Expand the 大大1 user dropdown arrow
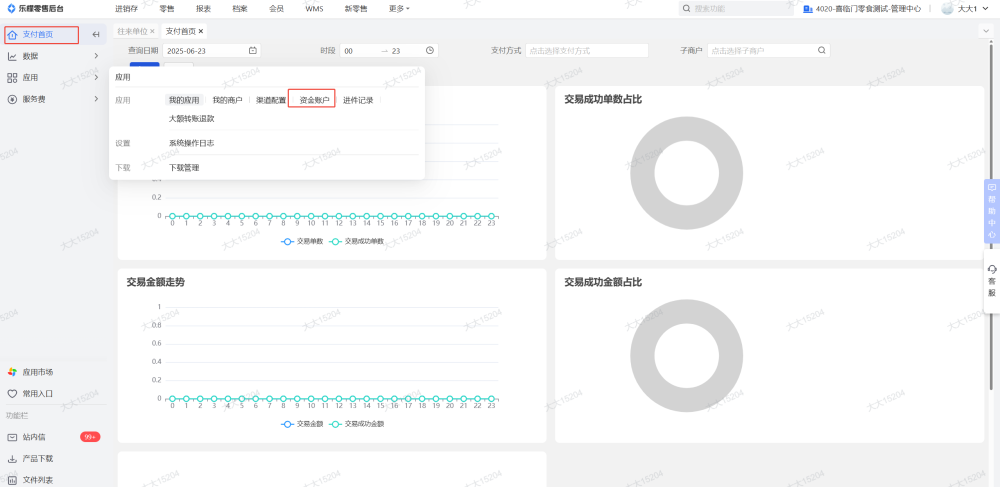Image resolution: width=1000 pixels, height=487 pixels. pyautogui.click(x=985, y=9)
